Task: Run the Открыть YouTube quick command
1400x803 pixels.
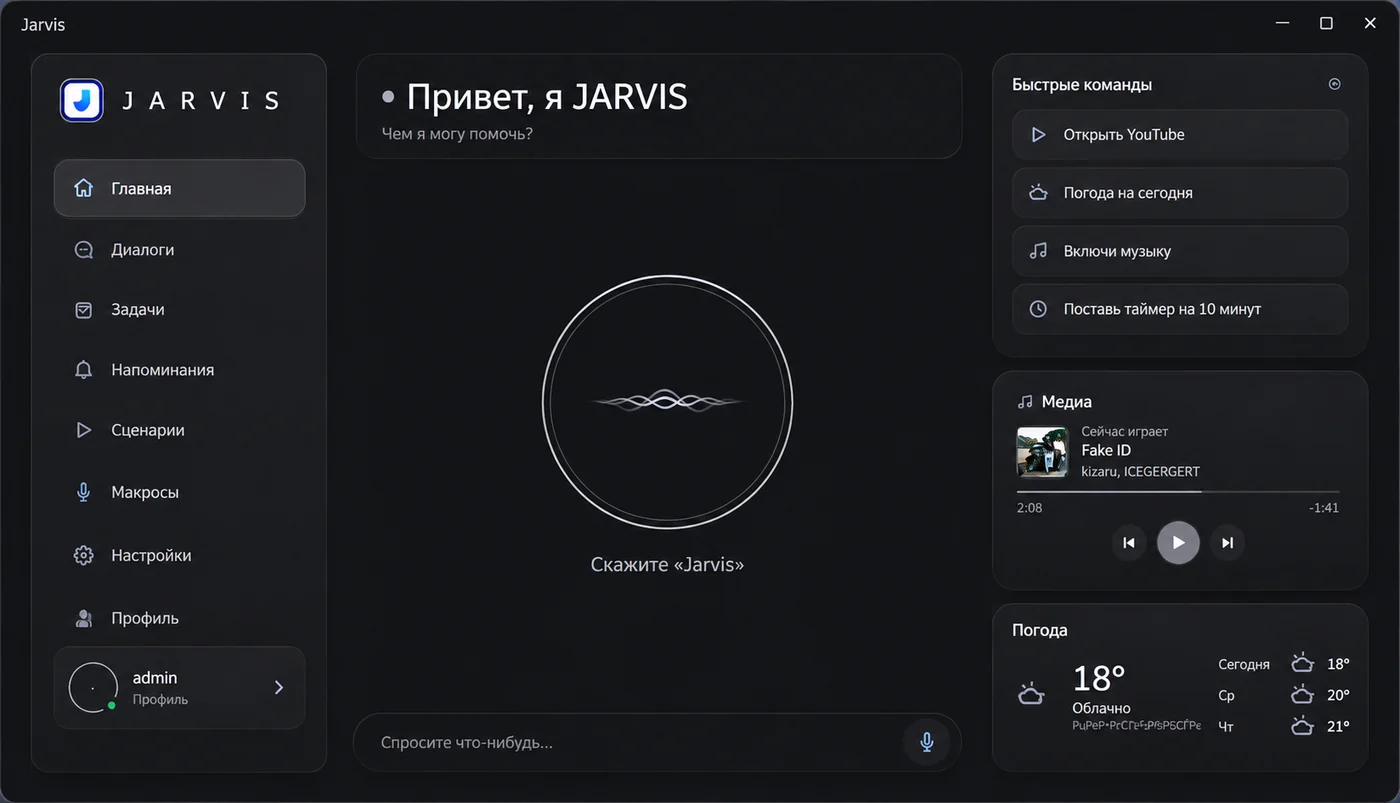Action: click(x=1180, y=134)
